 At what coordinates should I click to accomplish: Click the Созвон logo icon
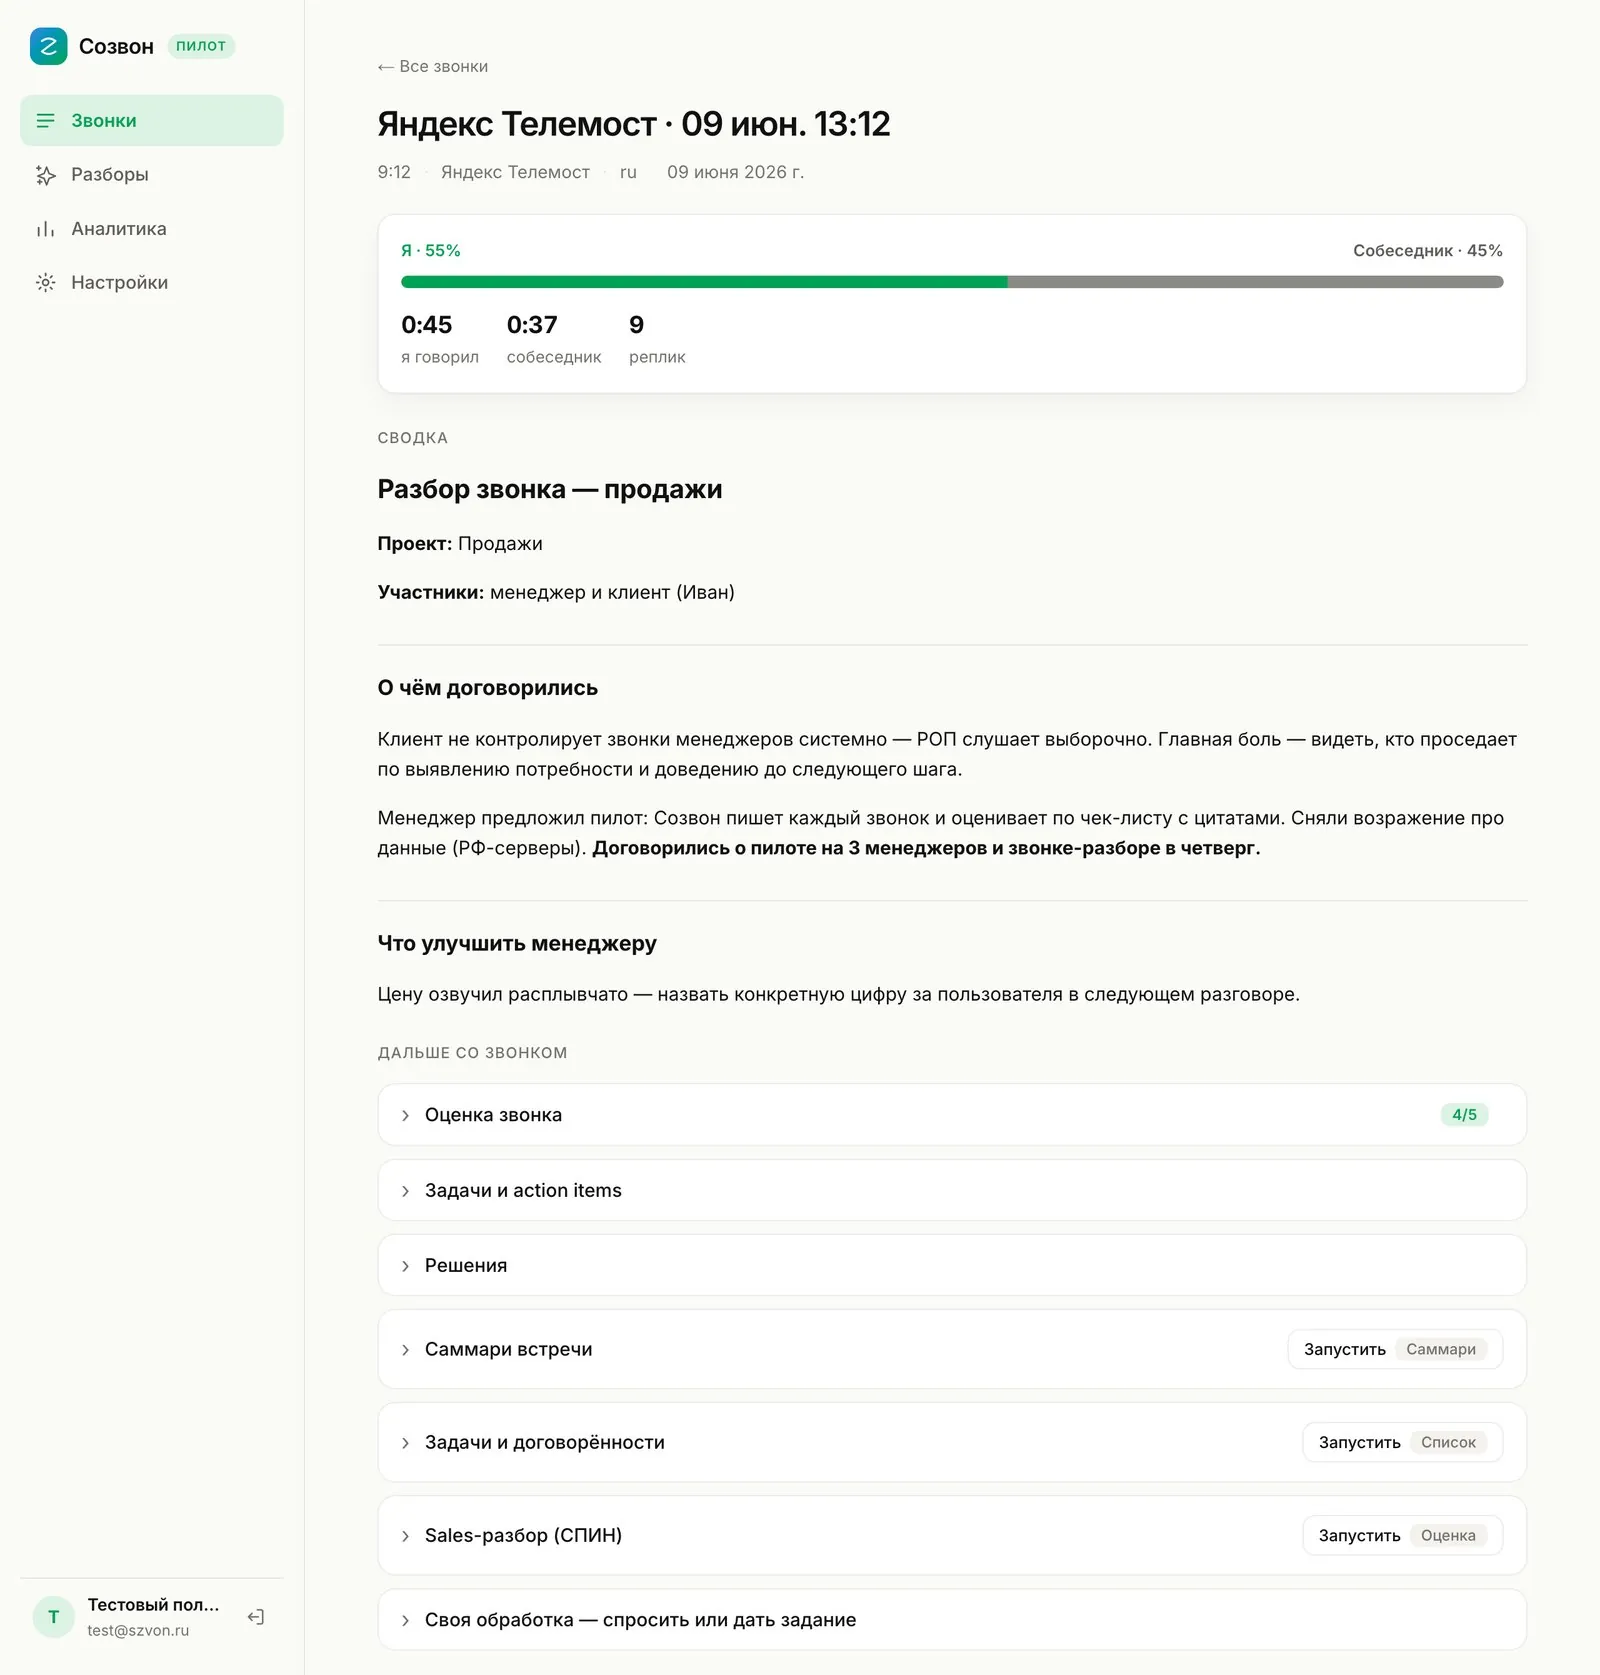pos(48,46)
